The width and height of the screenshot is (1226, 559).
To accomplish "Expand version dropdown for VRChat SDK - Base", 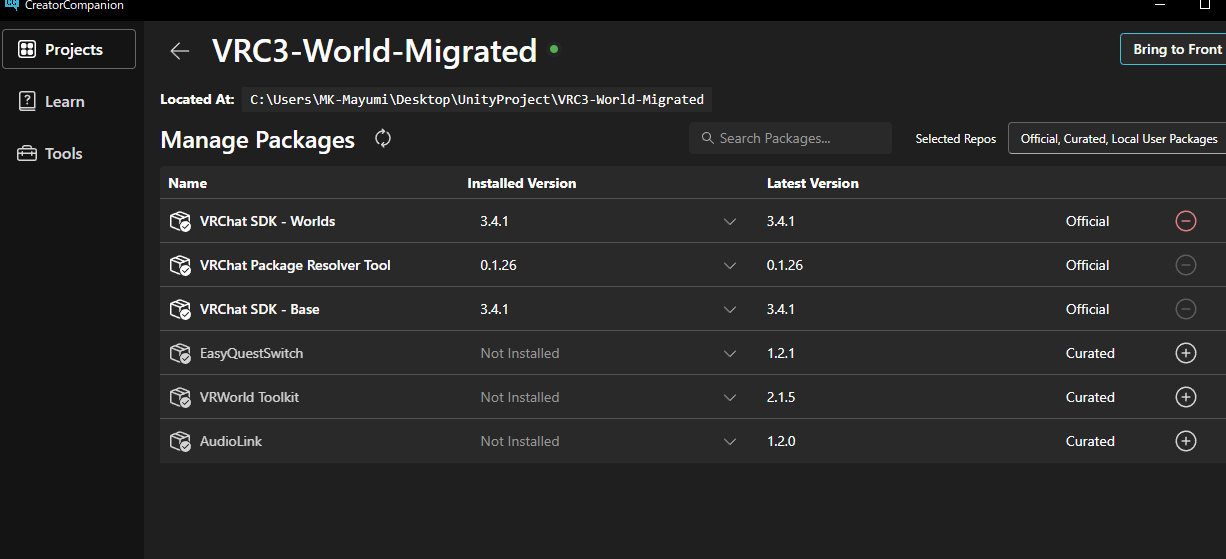I will pyautogui.click(x=730, y=309).
